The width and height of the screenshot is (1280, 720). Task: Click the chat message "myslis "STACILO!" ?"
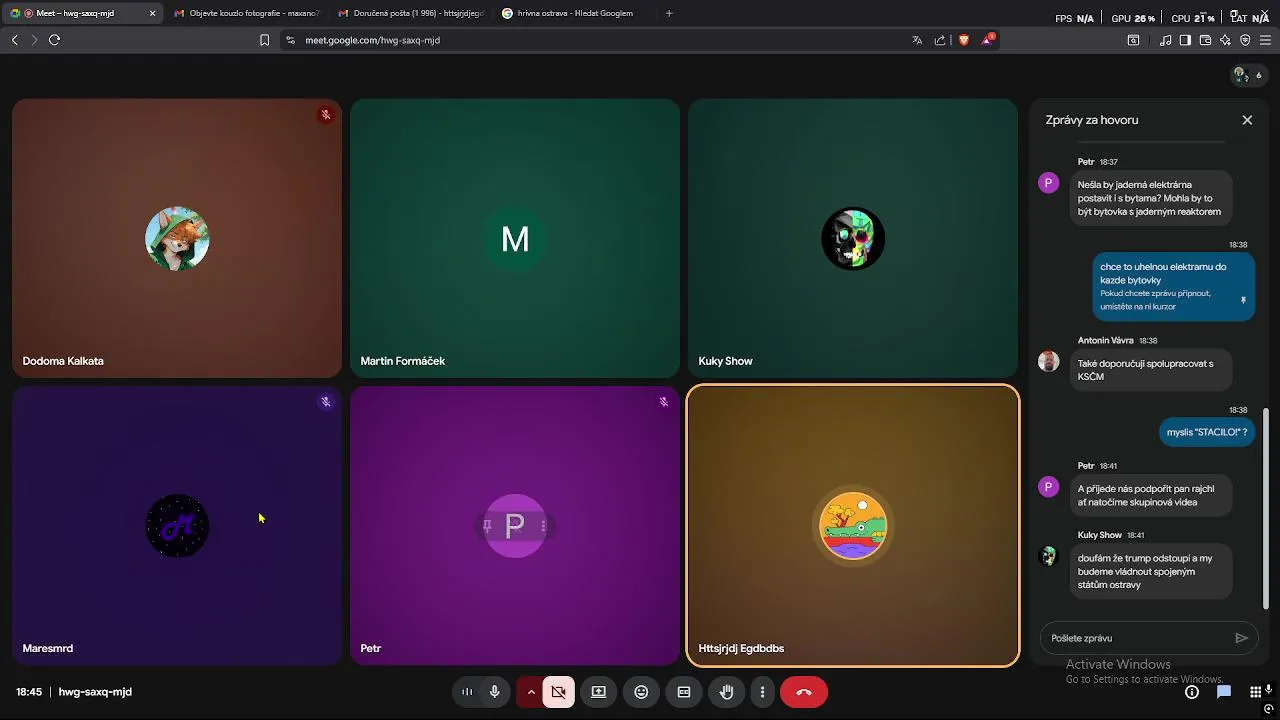(x=1207, y=432)
